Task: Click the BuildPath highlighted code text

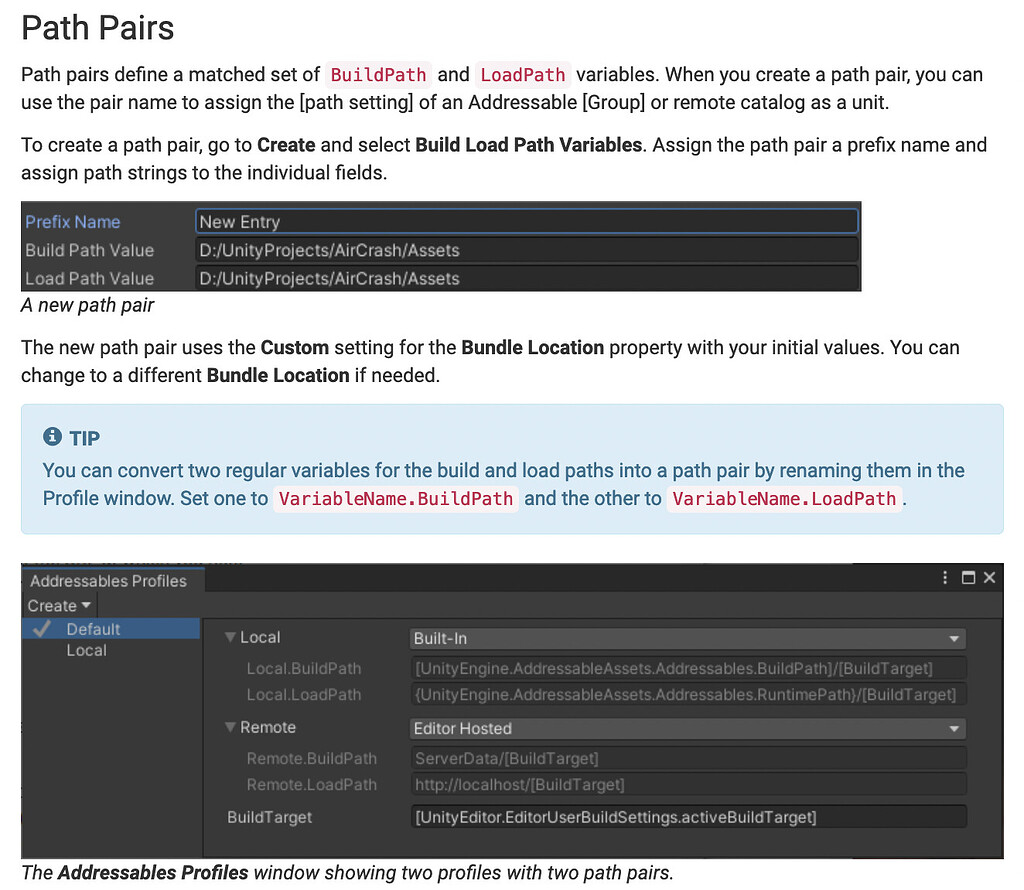Action: [x=378, y=74]
